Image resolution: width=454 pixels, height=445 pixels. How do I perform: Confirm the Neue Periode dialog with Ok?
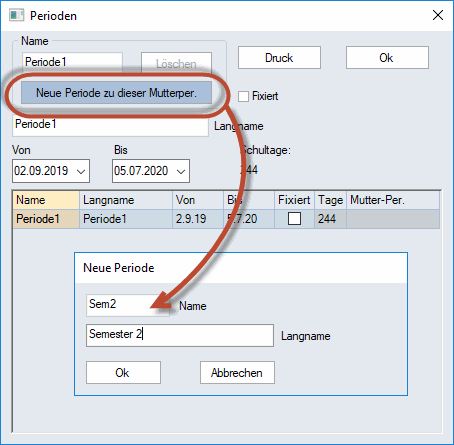click(x=123, y=373)
